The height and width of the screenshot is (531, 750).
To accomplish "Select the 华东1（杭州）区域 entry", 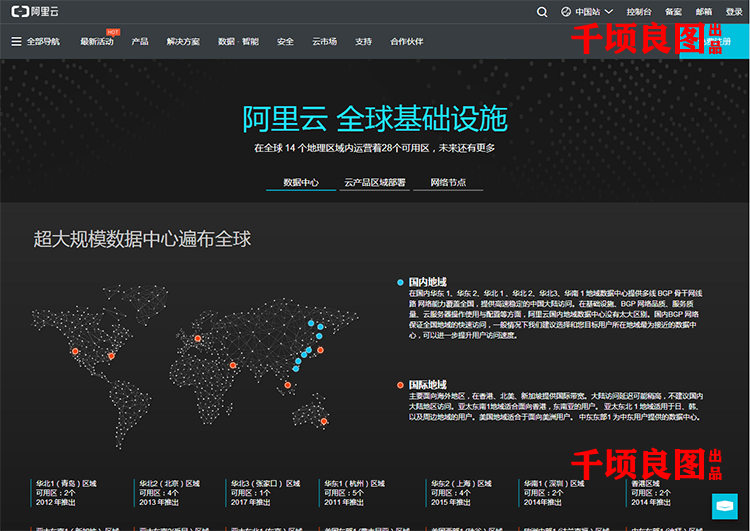I will [x=354, y=493].
